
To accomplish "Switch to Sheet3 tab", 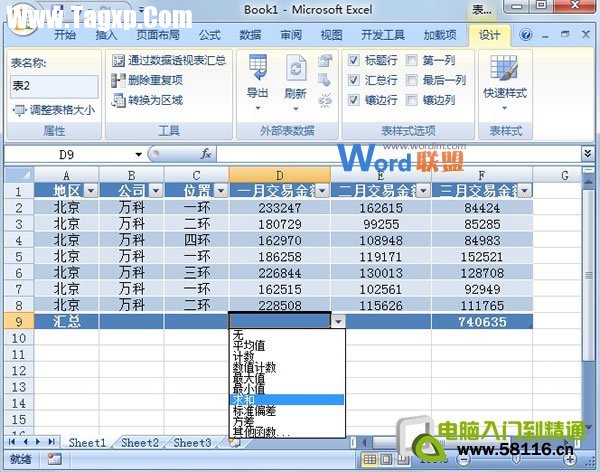I will point(192,443).
